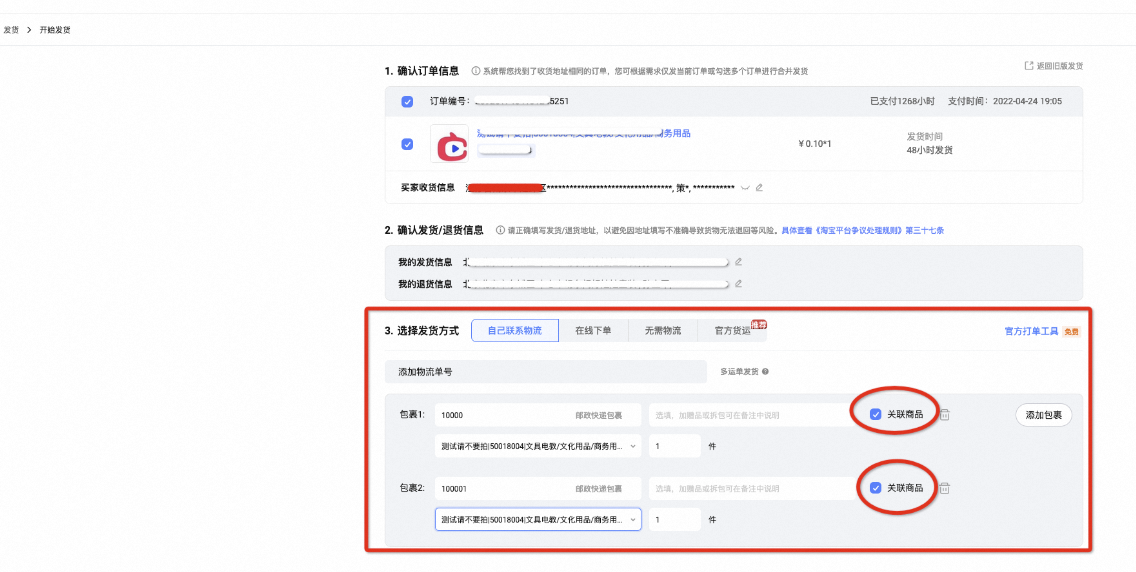This screenshot has width=1136, height=572.
Task: Switch to 无需物流 tab
Action: pyautogui.click(x=663, y=331)
